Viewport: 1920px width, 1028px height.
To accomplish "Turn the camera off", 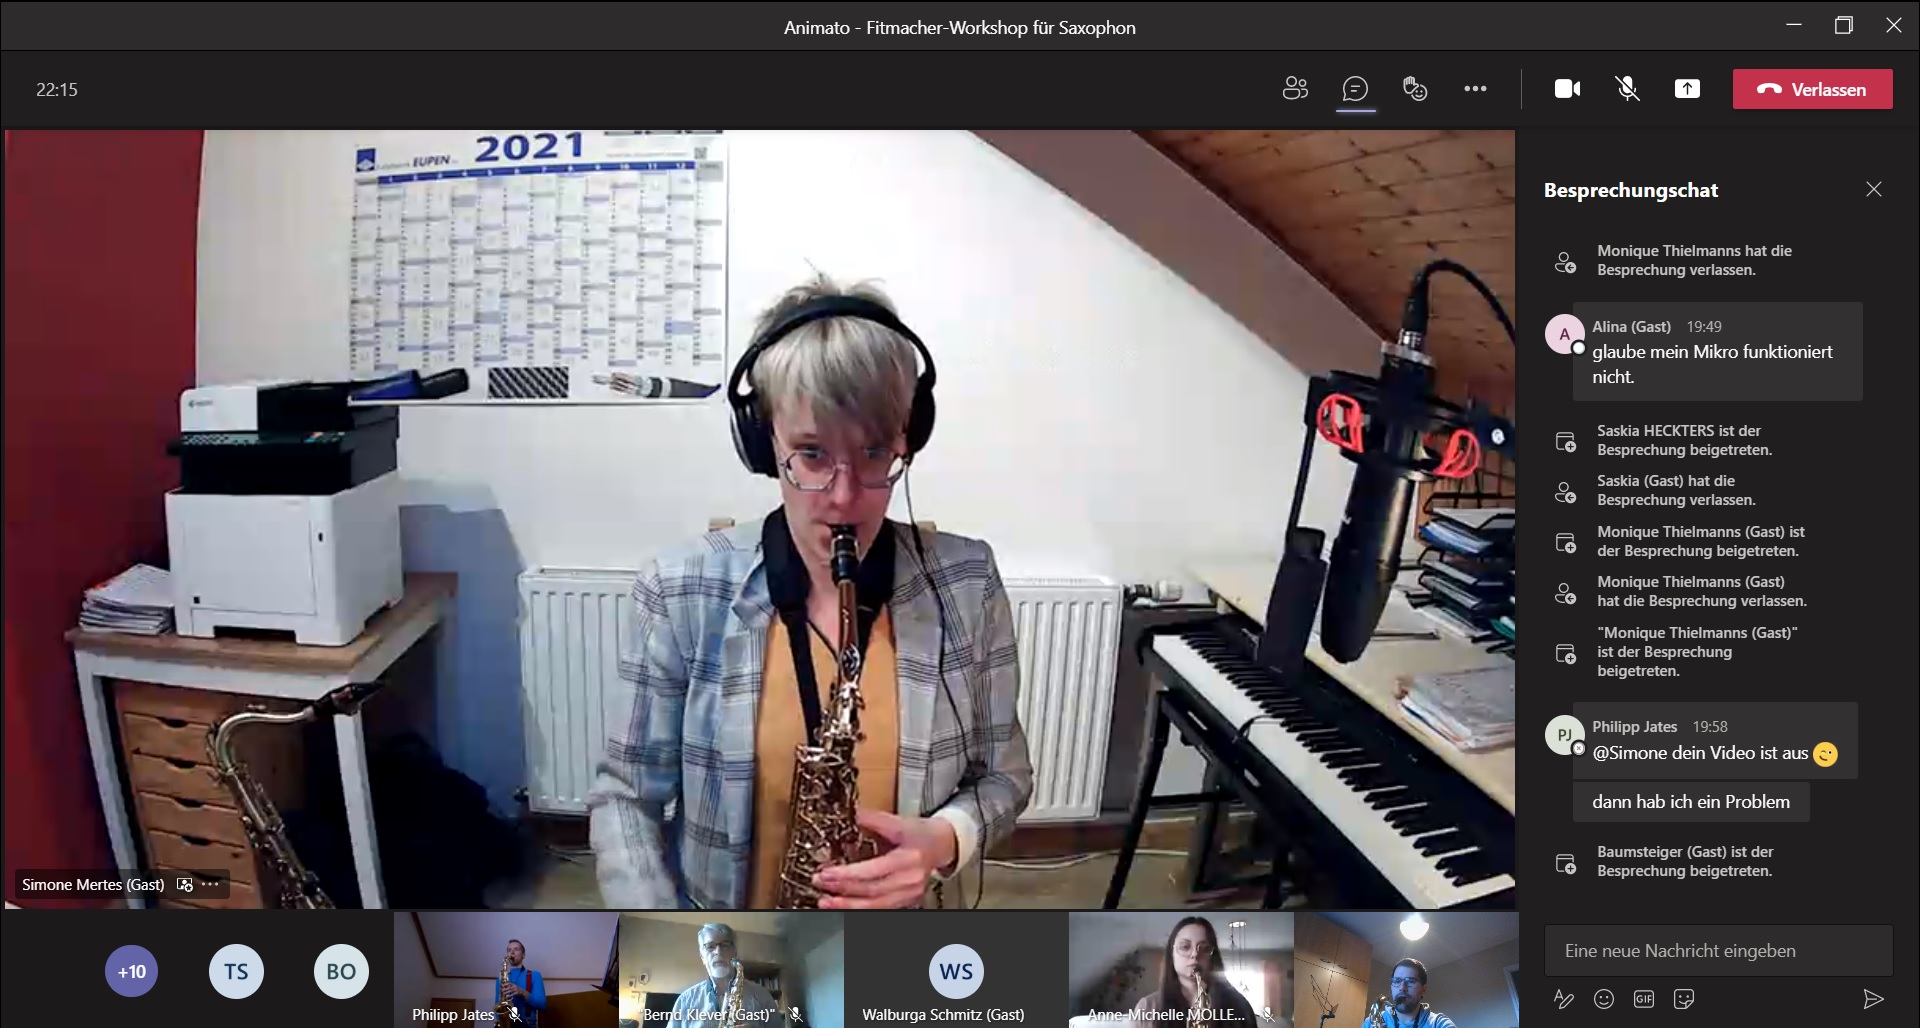I will coord(1567,89).
